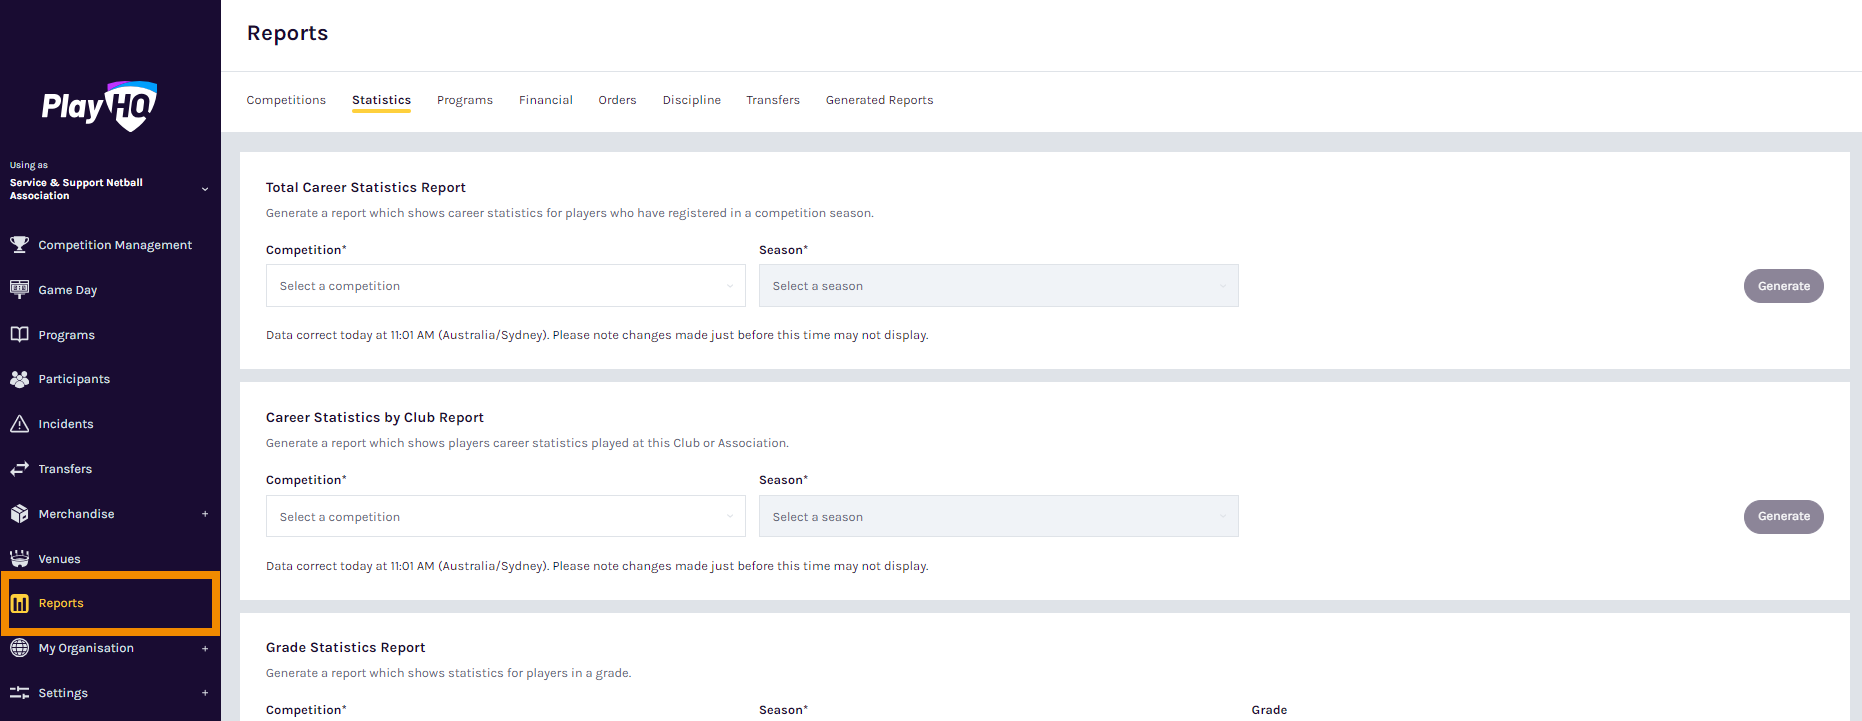1862x721 pixels.
Task: Click the PlayHQ logo
Action: tap(100, 105)
